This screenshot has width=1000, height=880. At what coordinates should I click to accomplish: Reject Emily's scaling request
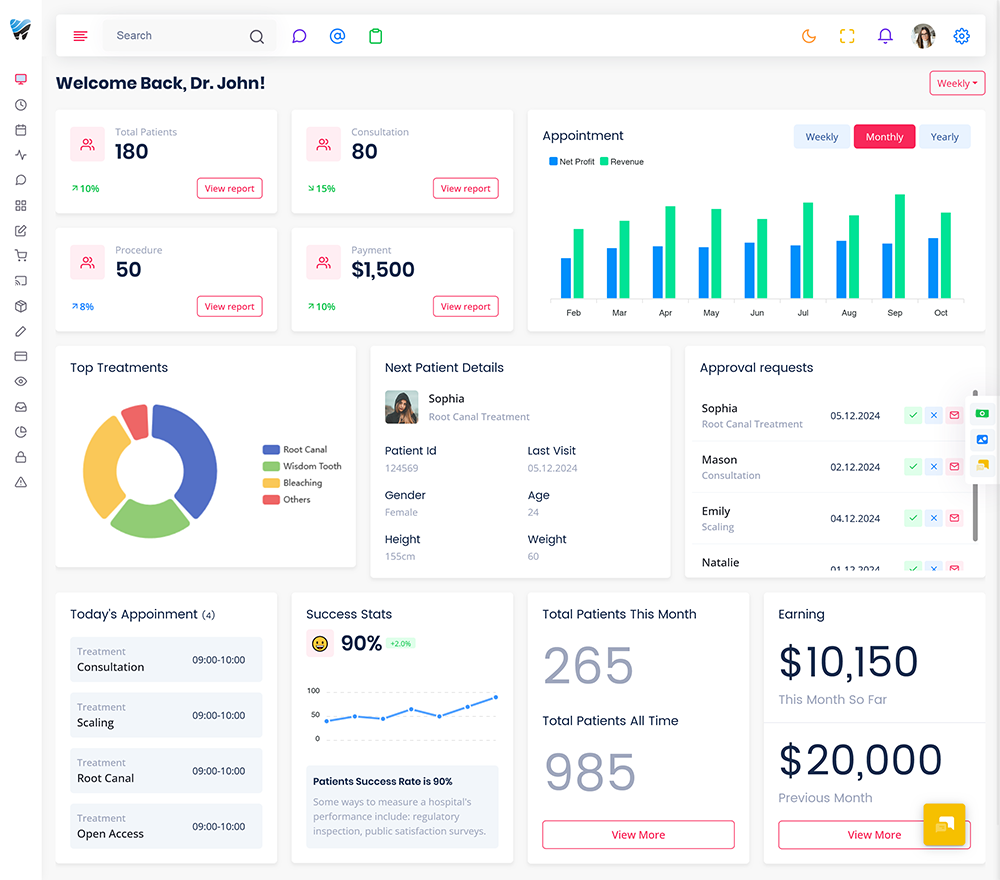[934, 518]
